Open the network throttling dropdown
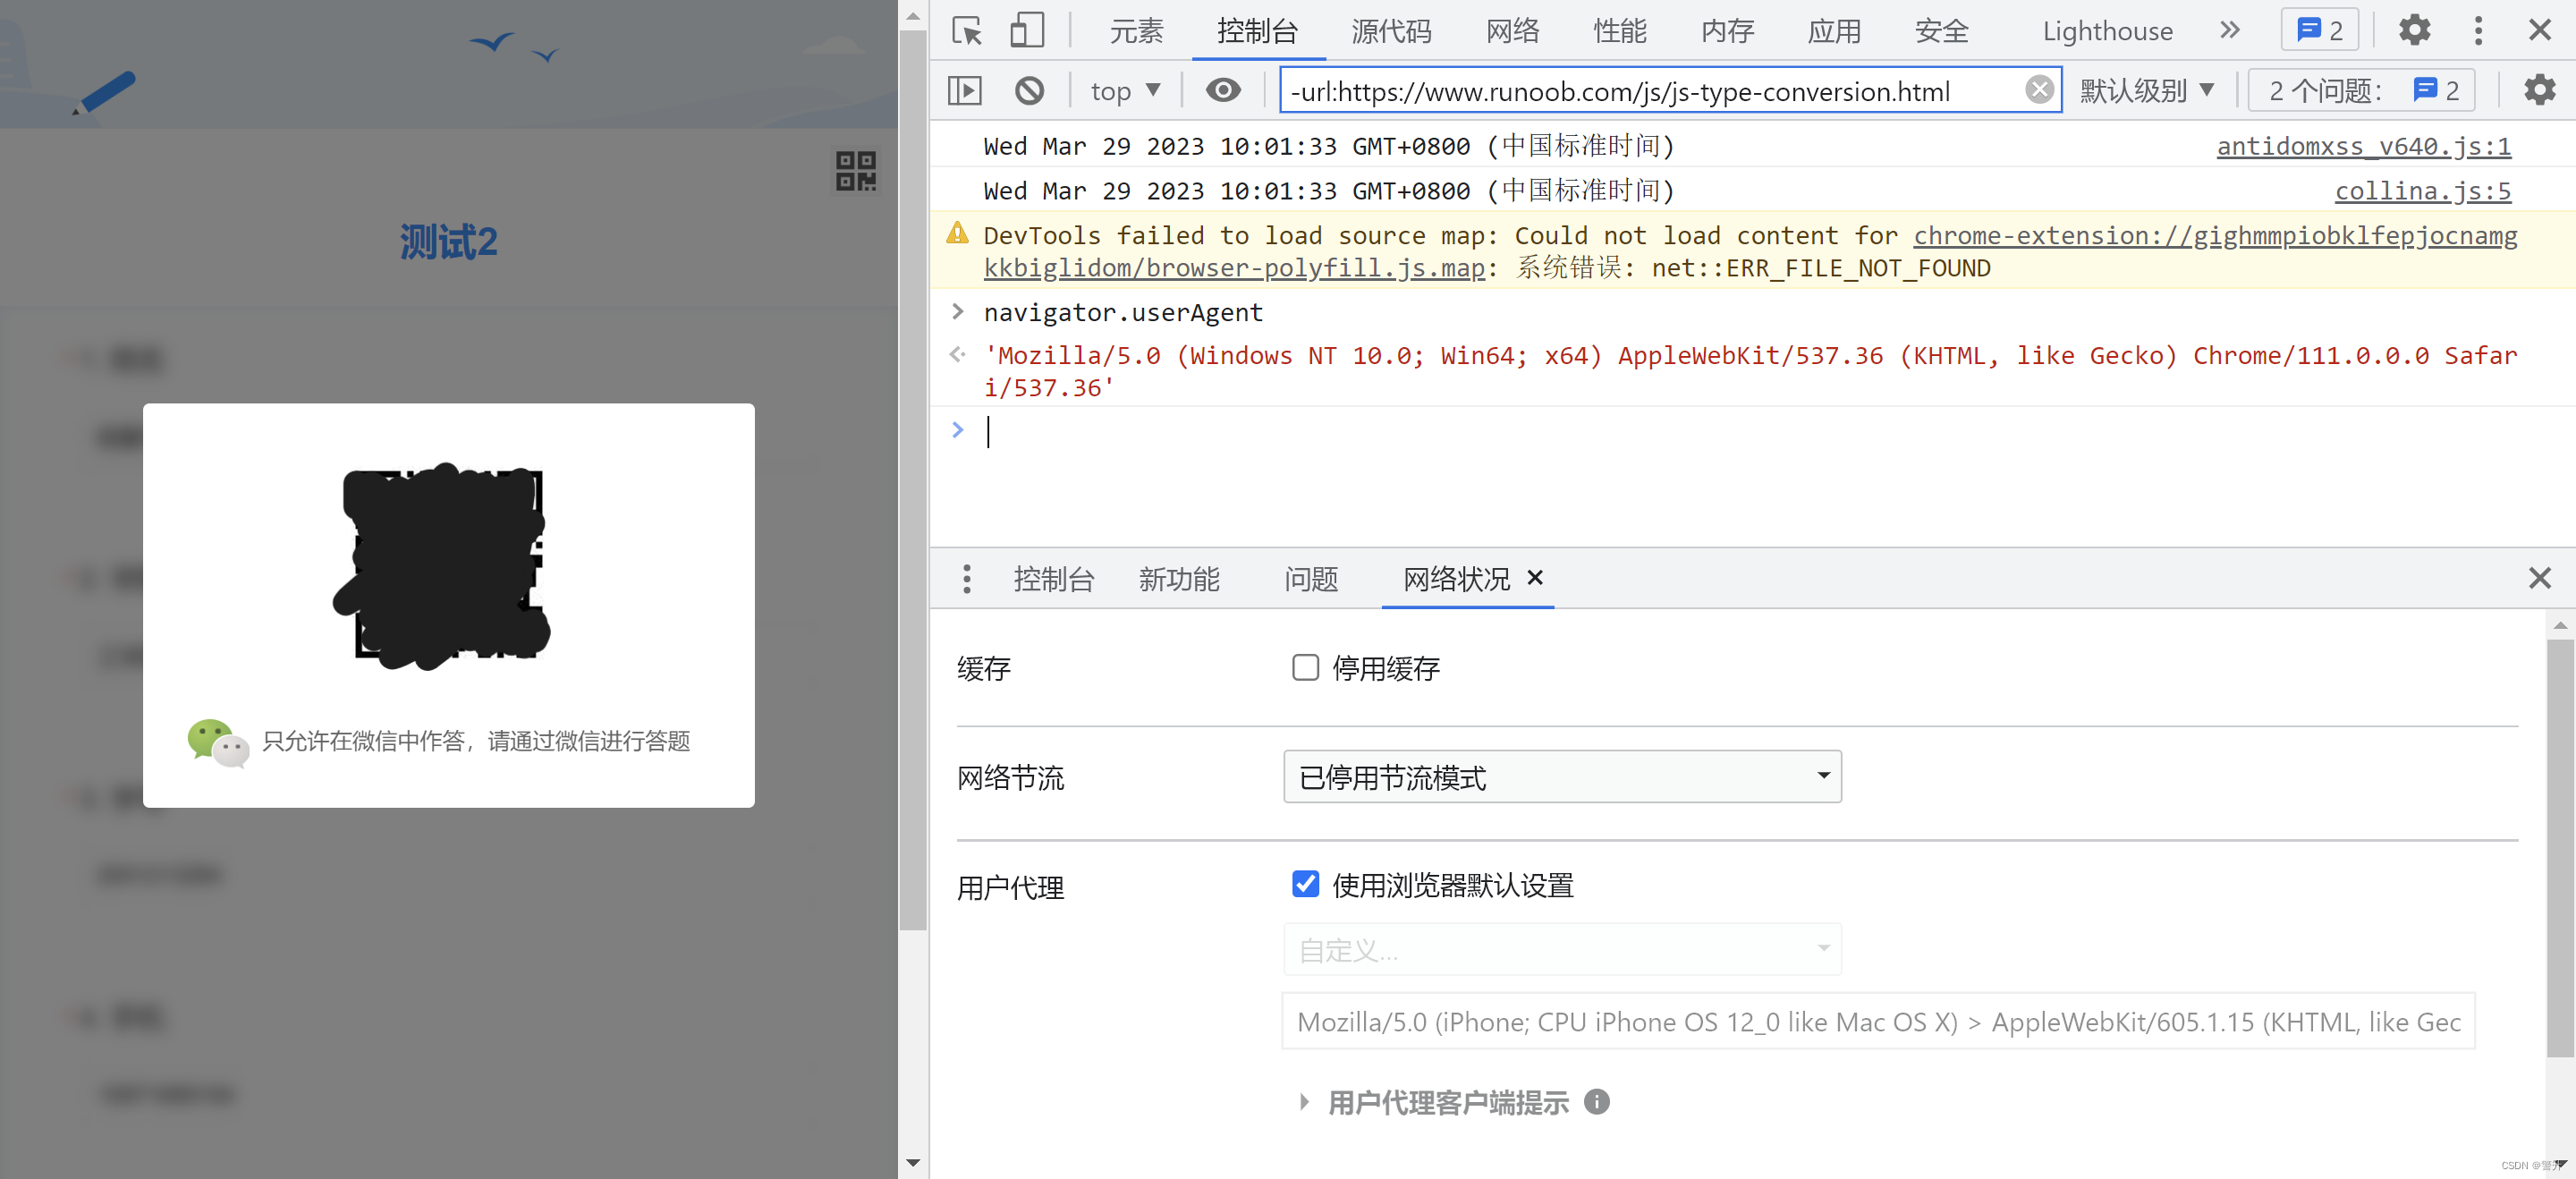 pos(1562,777)
